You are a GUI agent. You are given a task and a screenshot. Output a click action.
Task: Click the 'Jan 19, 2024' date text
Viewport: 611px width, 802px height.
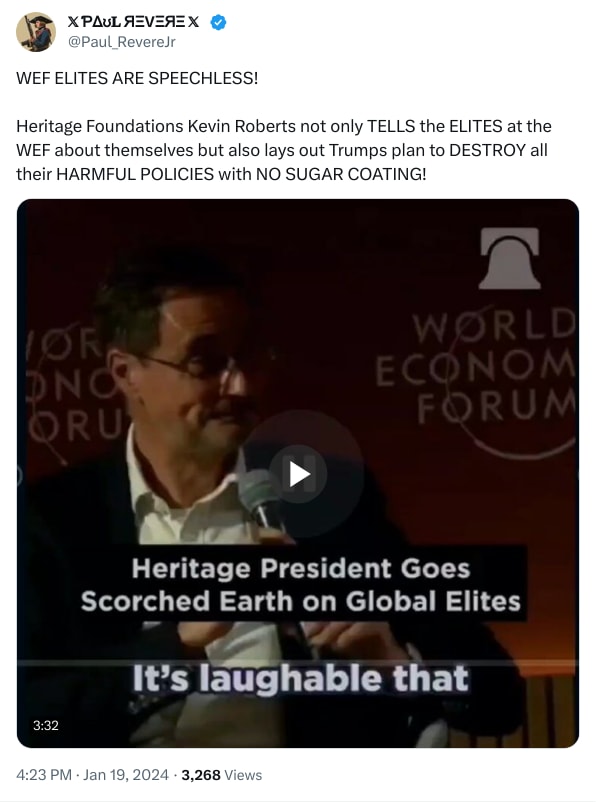click(126, 775)
